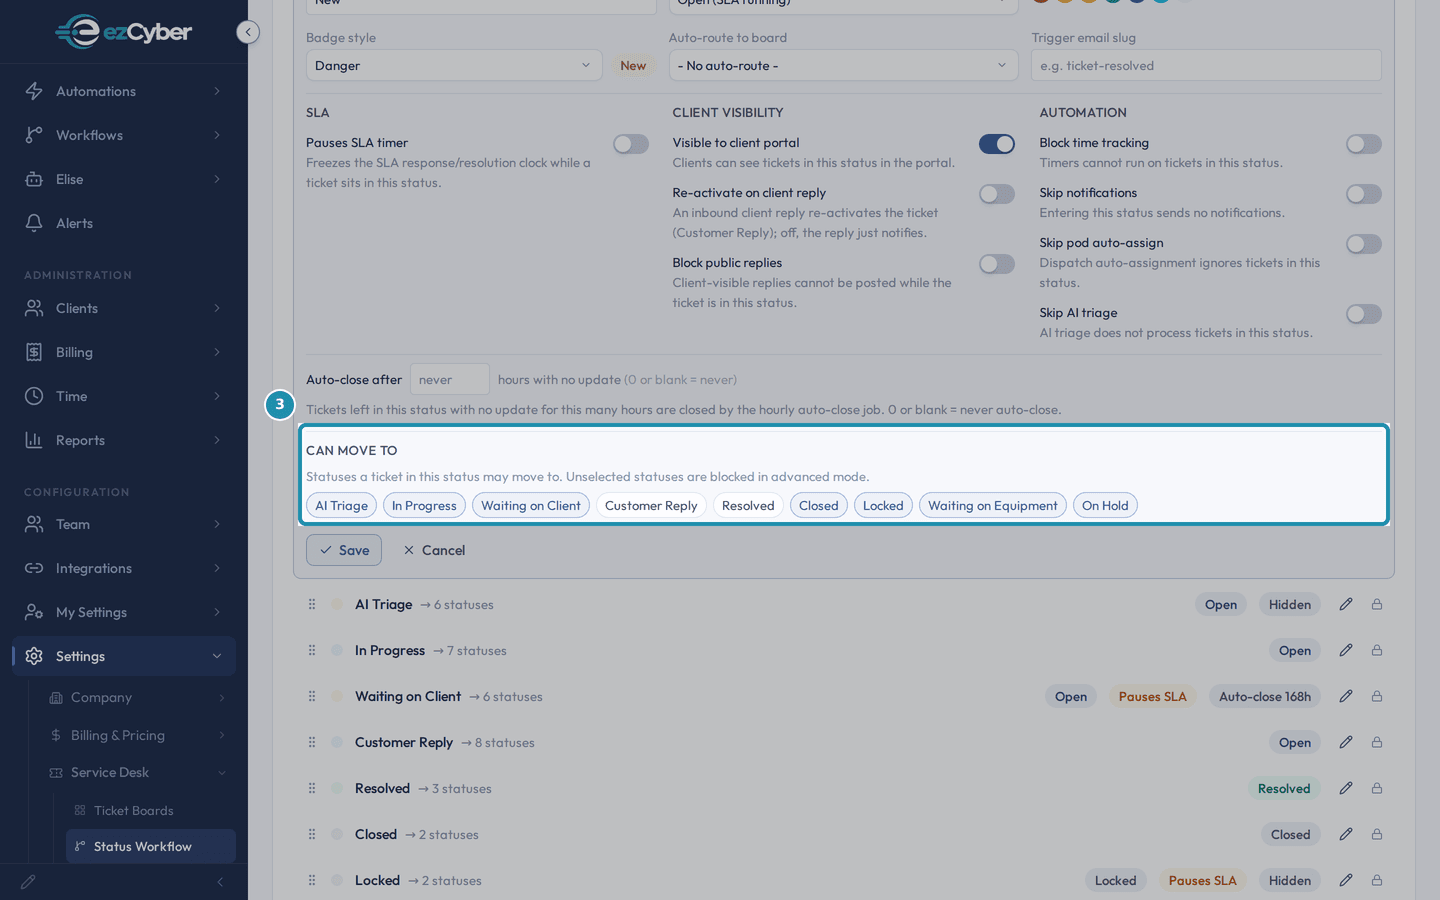Click the Trigger email slug field
Image resolution: width=1440 pixels, height=900 pixels.
(1206, 65)
